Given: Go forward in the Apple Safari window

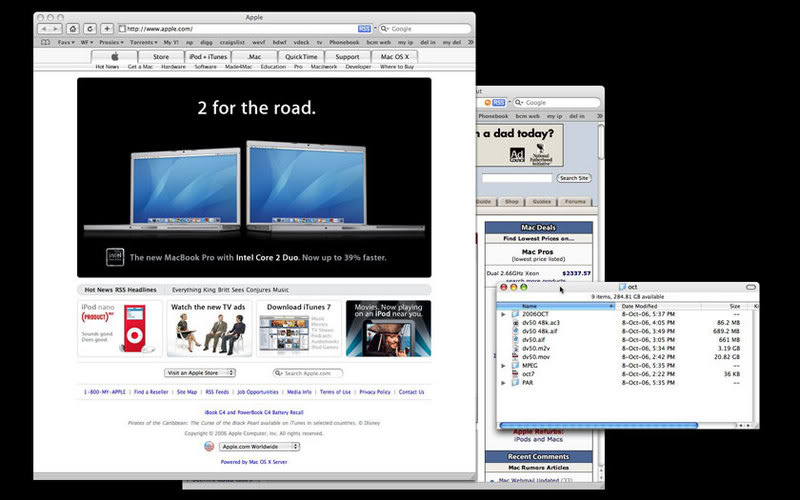Looking at the screenshot, I should click(56, 29).
